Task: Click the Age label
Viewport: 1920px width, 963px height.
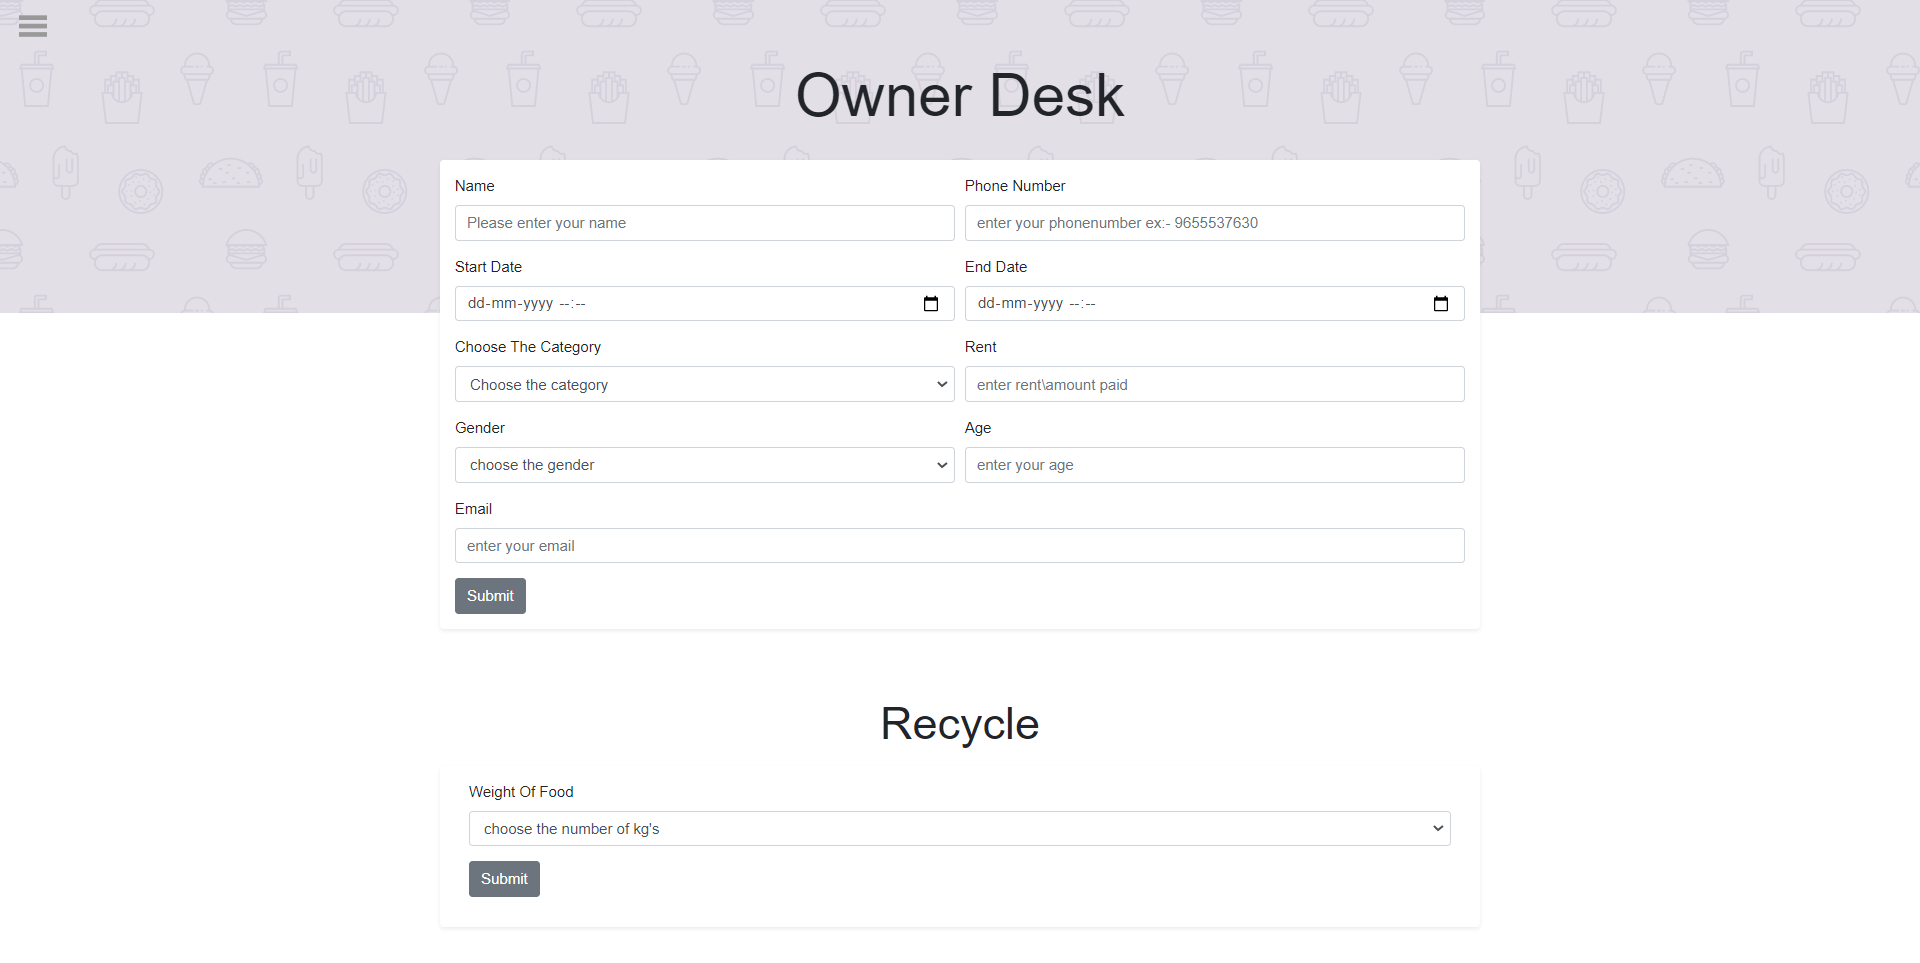Action: [978, 428]
